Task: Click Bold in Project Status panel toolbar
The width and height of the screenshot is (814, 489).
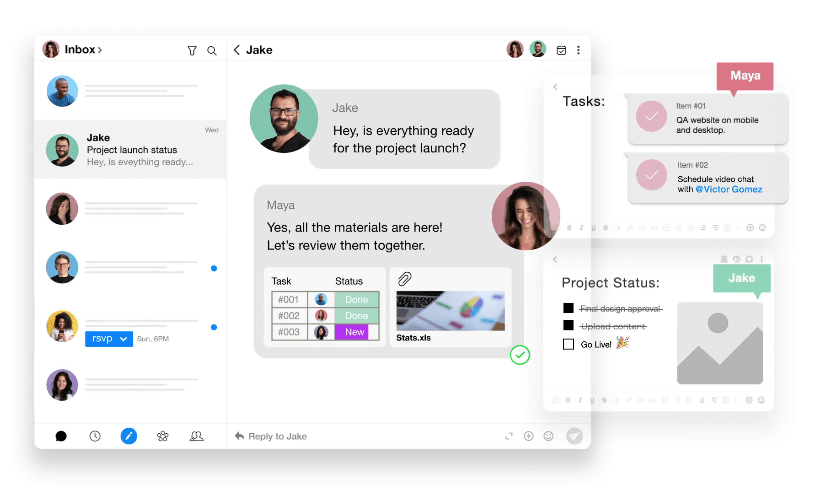Action: pyautogui.click(x=568, y=400)
